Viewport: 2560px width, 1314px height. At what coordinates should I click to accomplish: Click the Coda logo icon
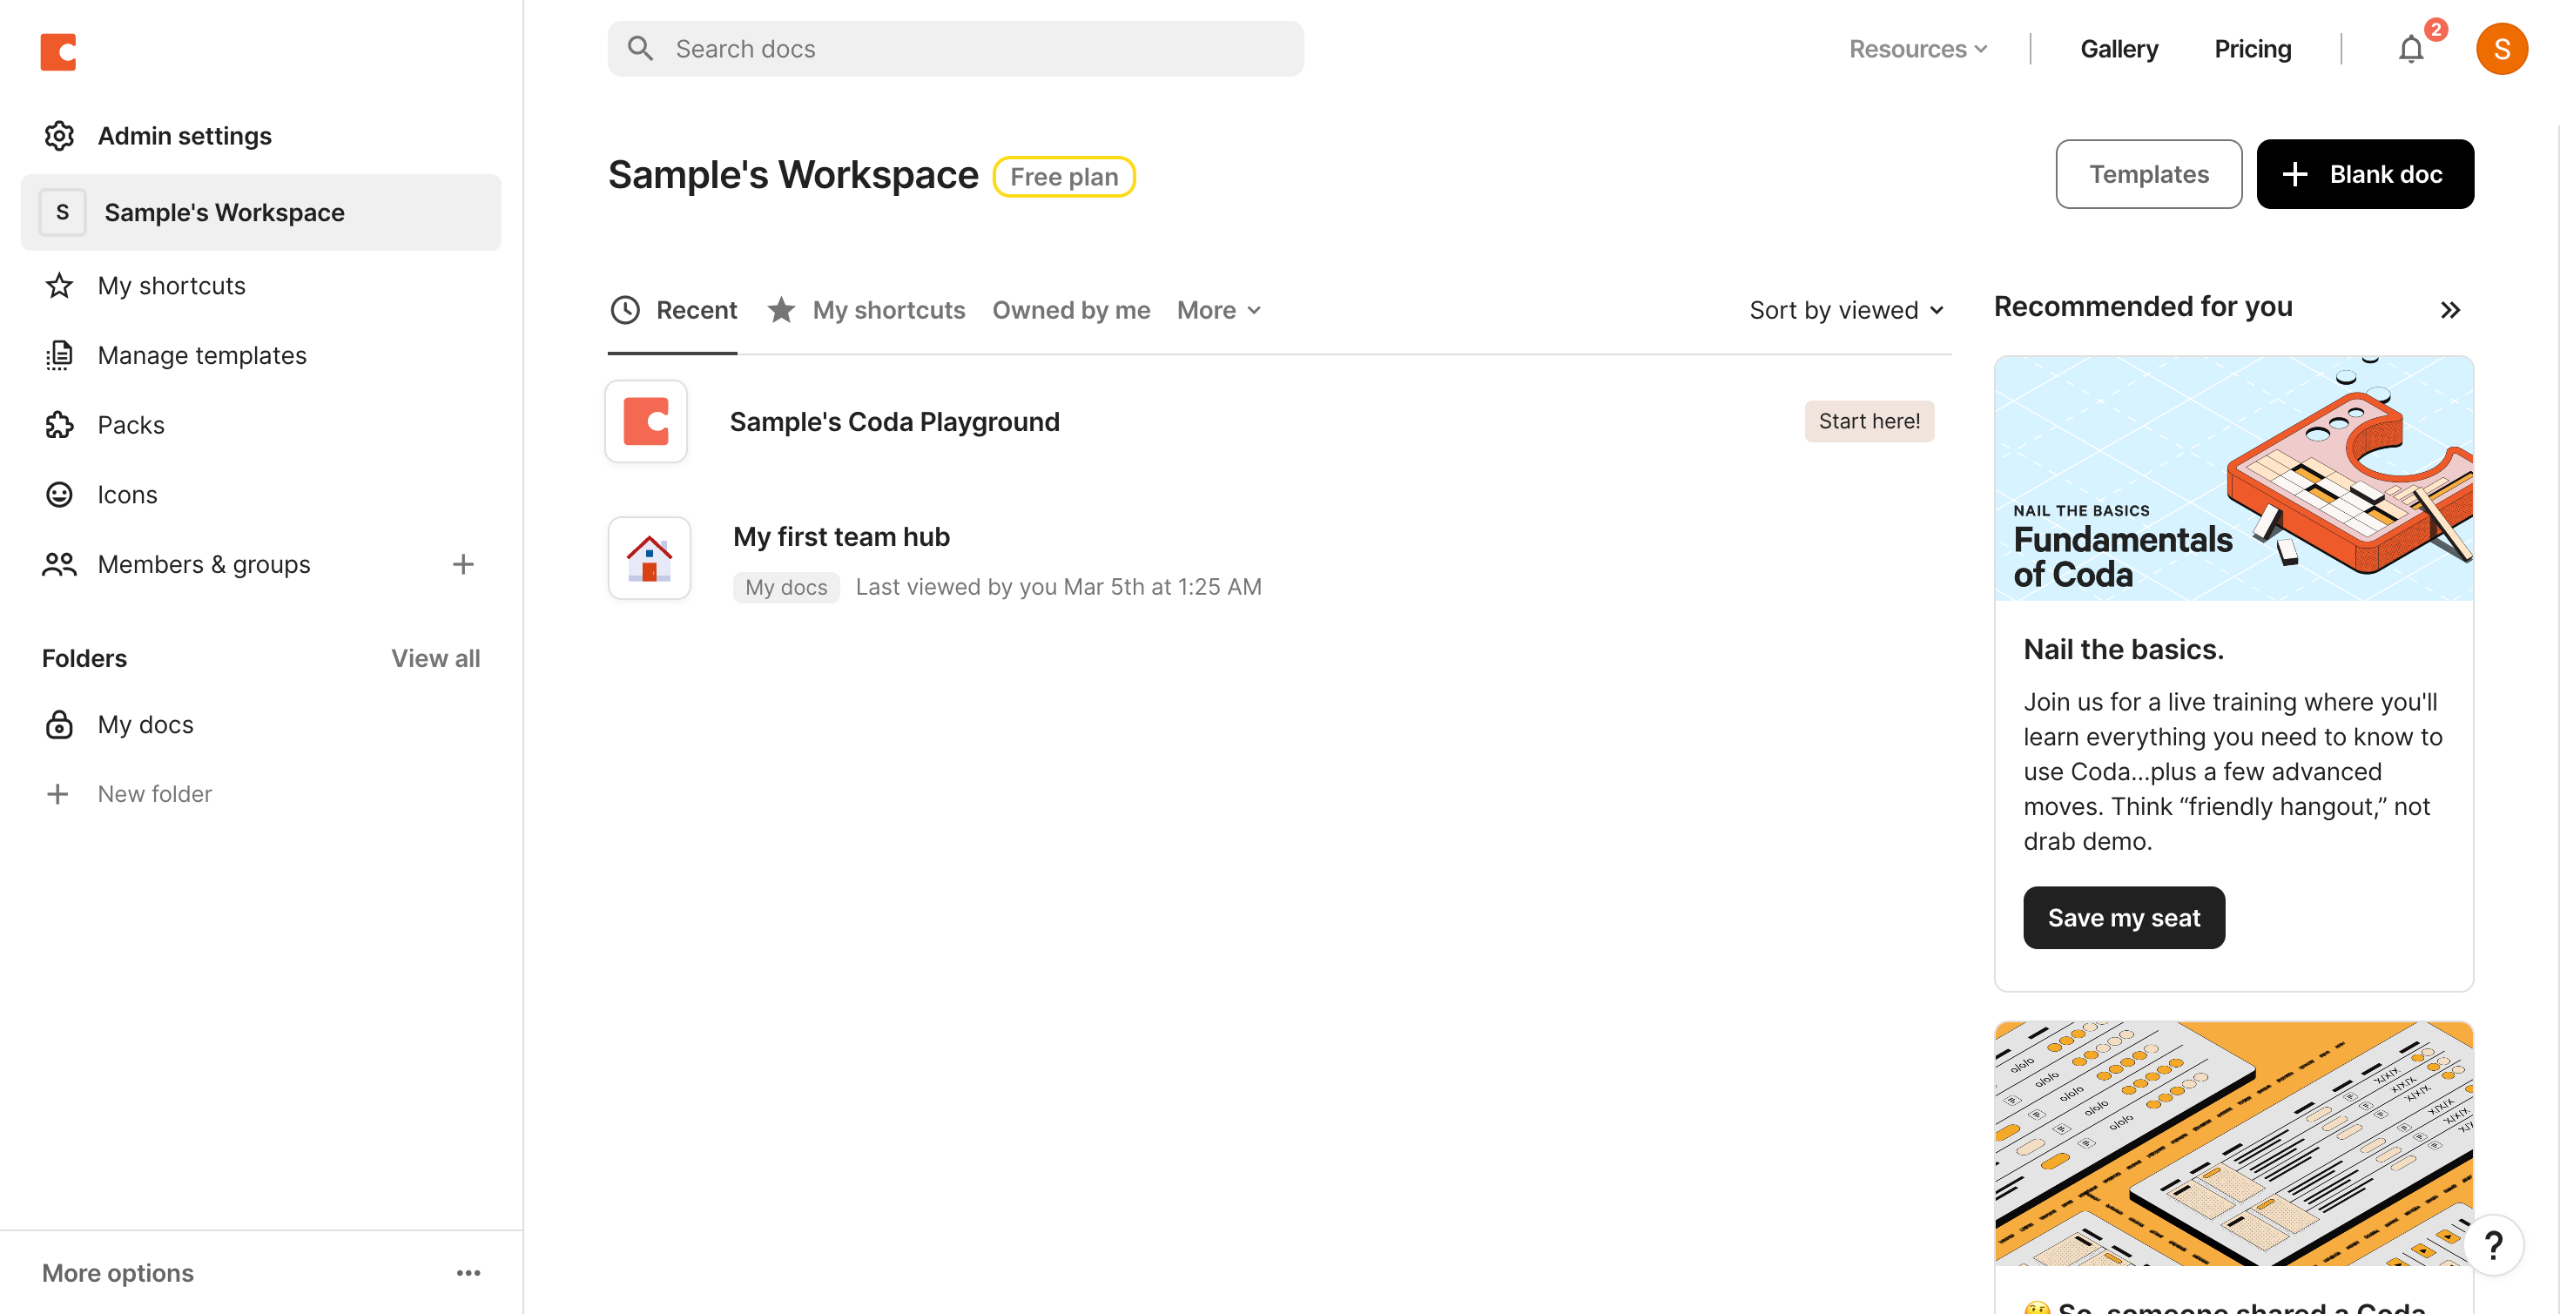pyautogui.click(x=58, y=52)
